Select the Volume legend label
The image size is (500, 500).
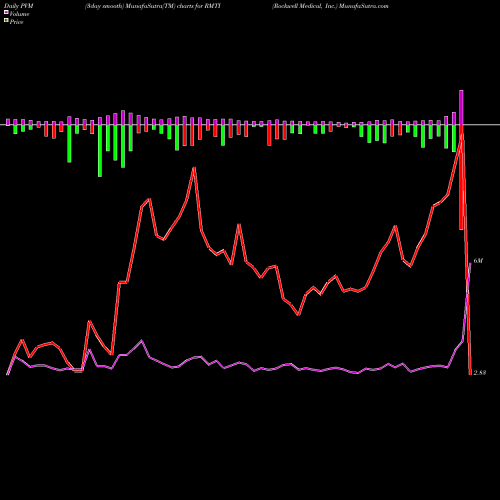(19, 14)
